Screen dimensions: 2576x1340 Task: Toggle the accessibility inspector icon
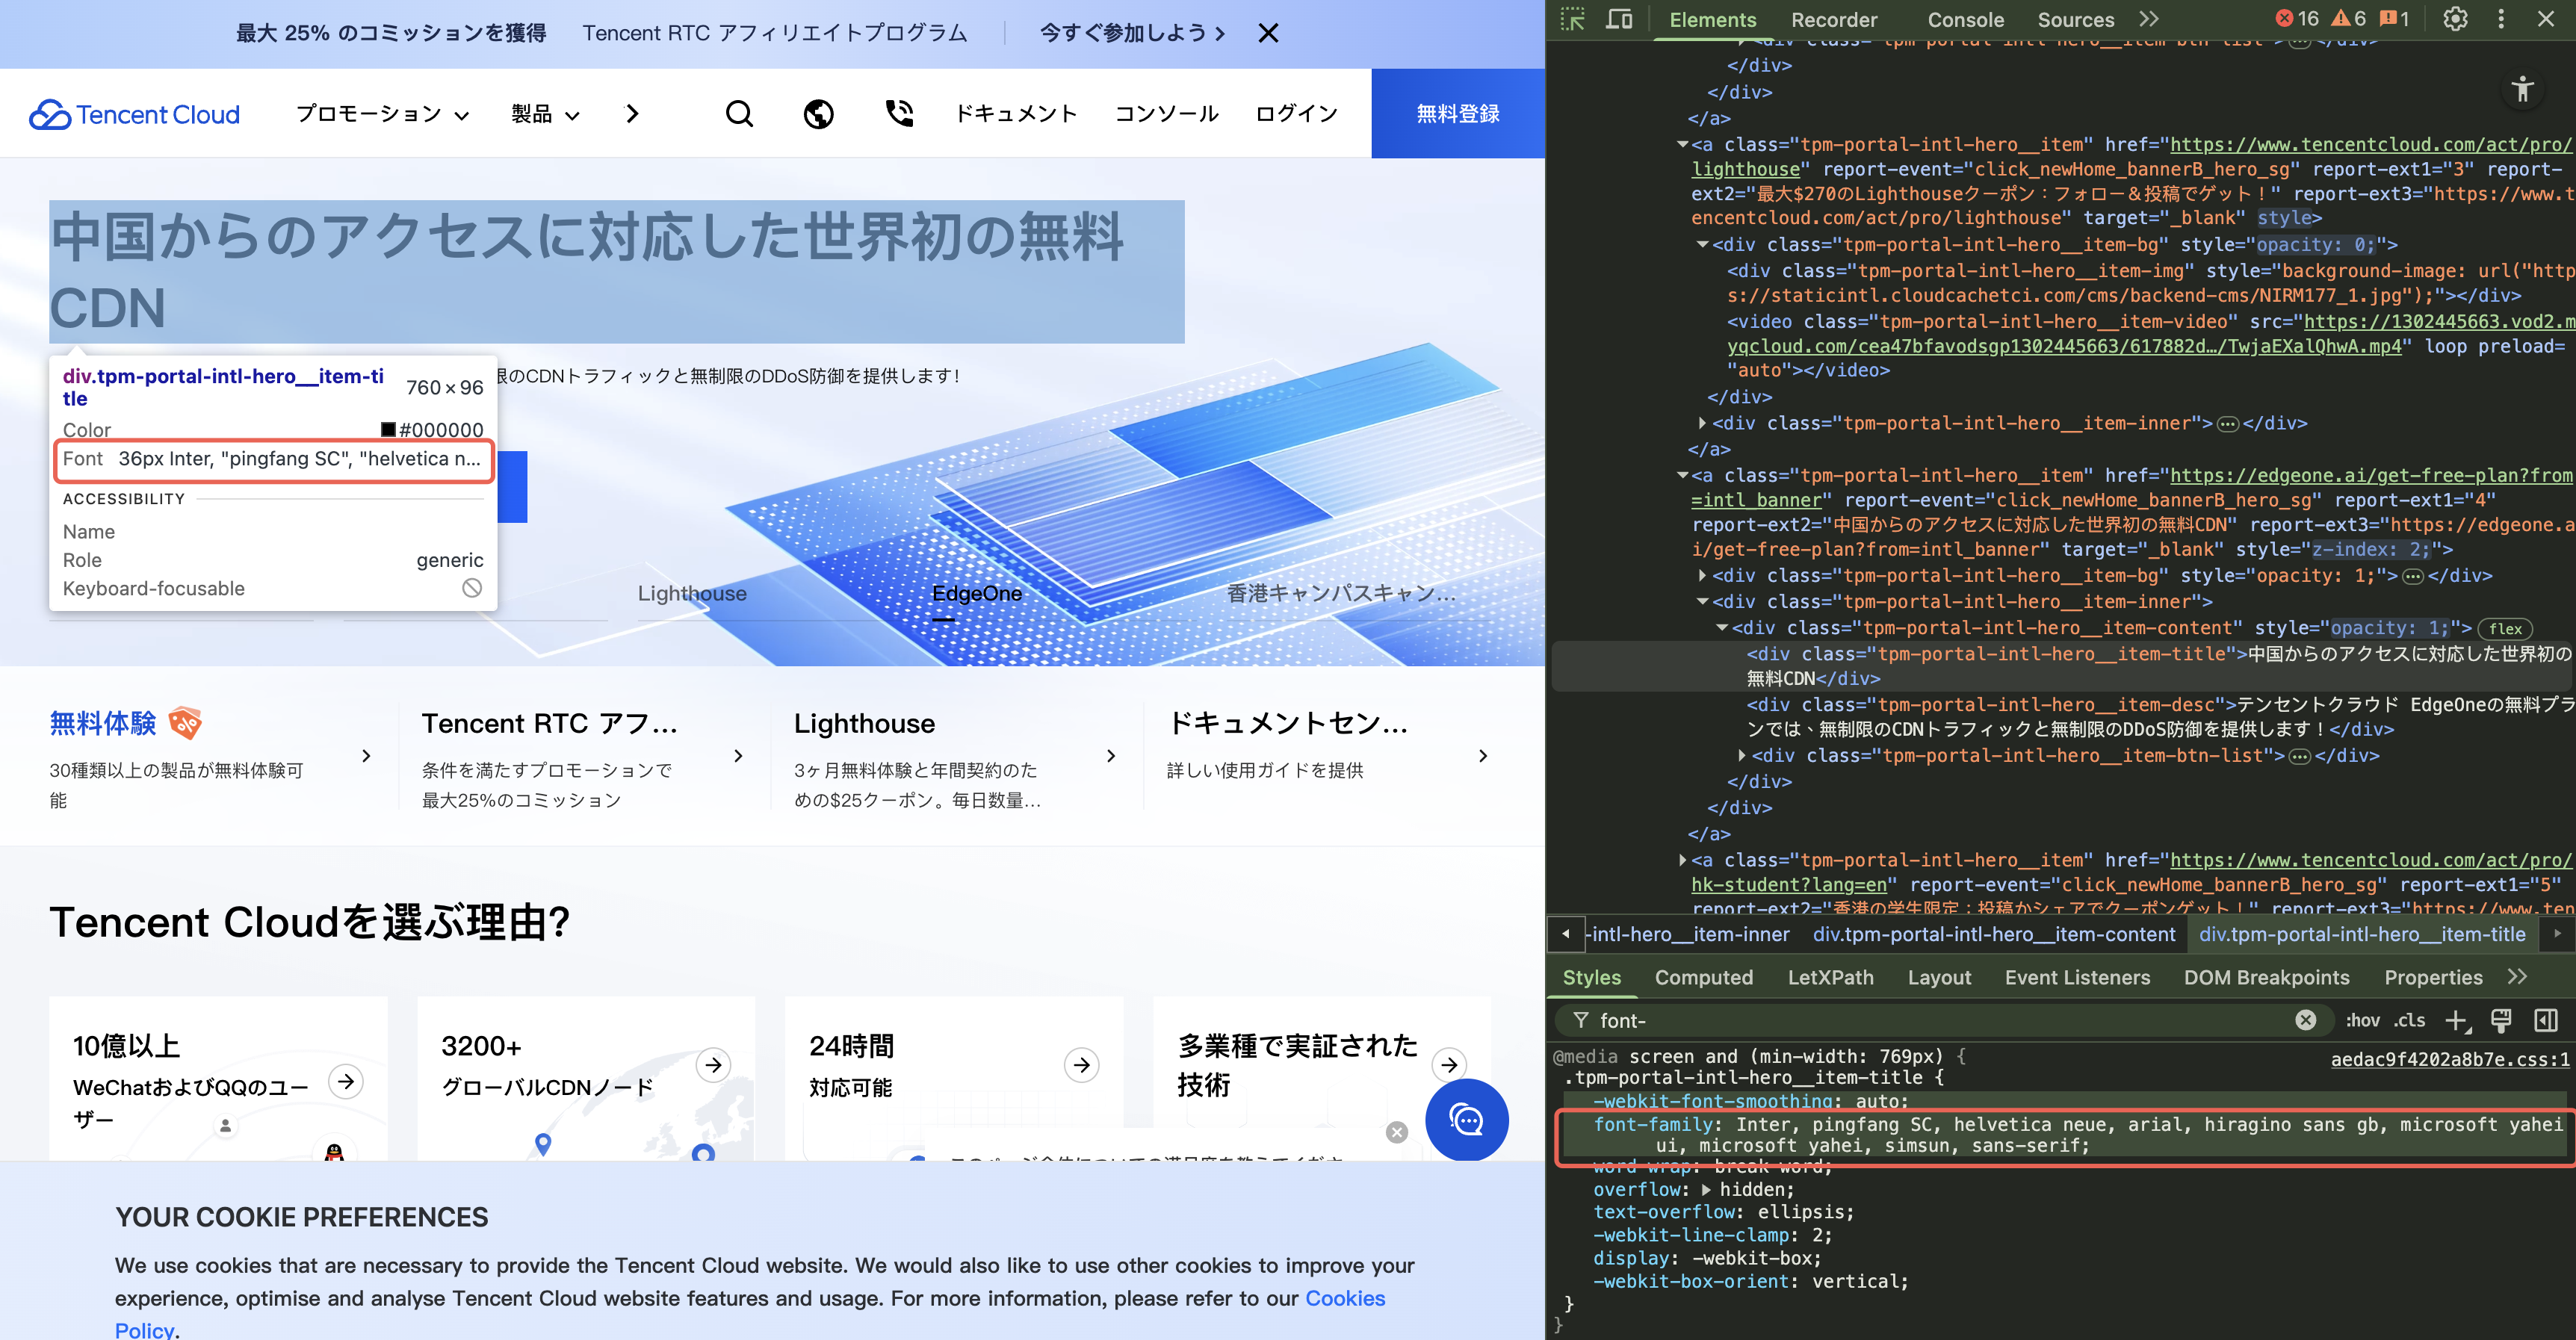click(x=2523, y=90)
